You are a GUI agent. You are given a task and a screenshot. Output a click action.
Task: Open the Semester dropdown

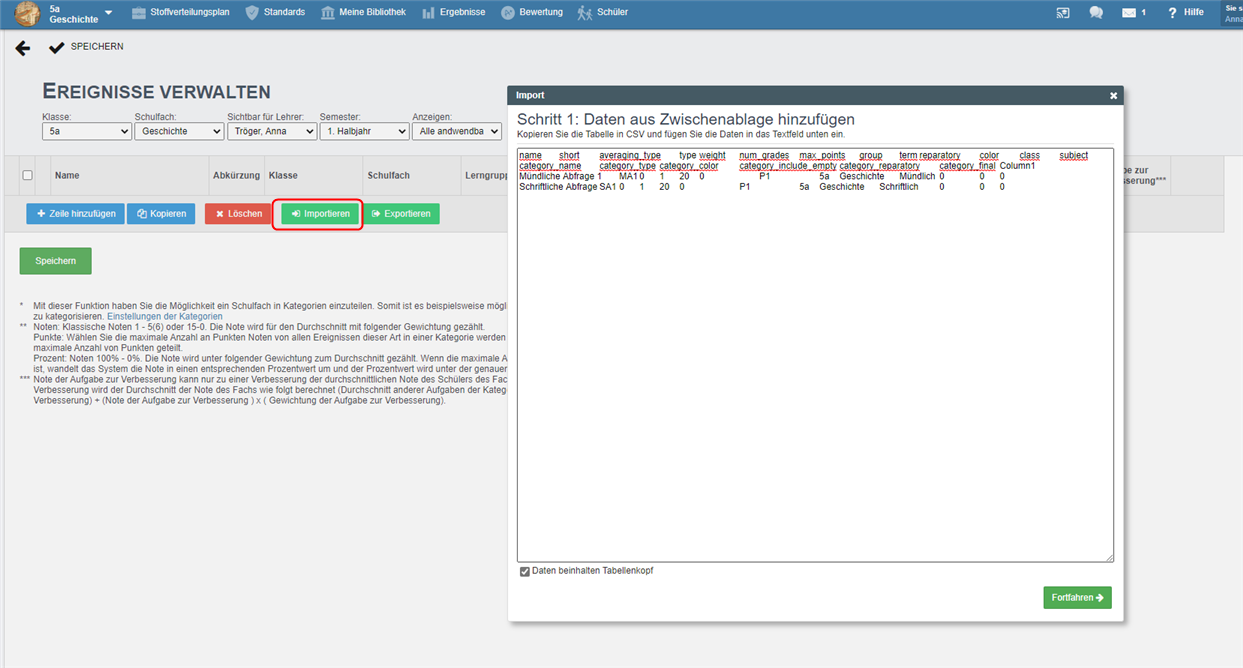[x=364, y=131]
